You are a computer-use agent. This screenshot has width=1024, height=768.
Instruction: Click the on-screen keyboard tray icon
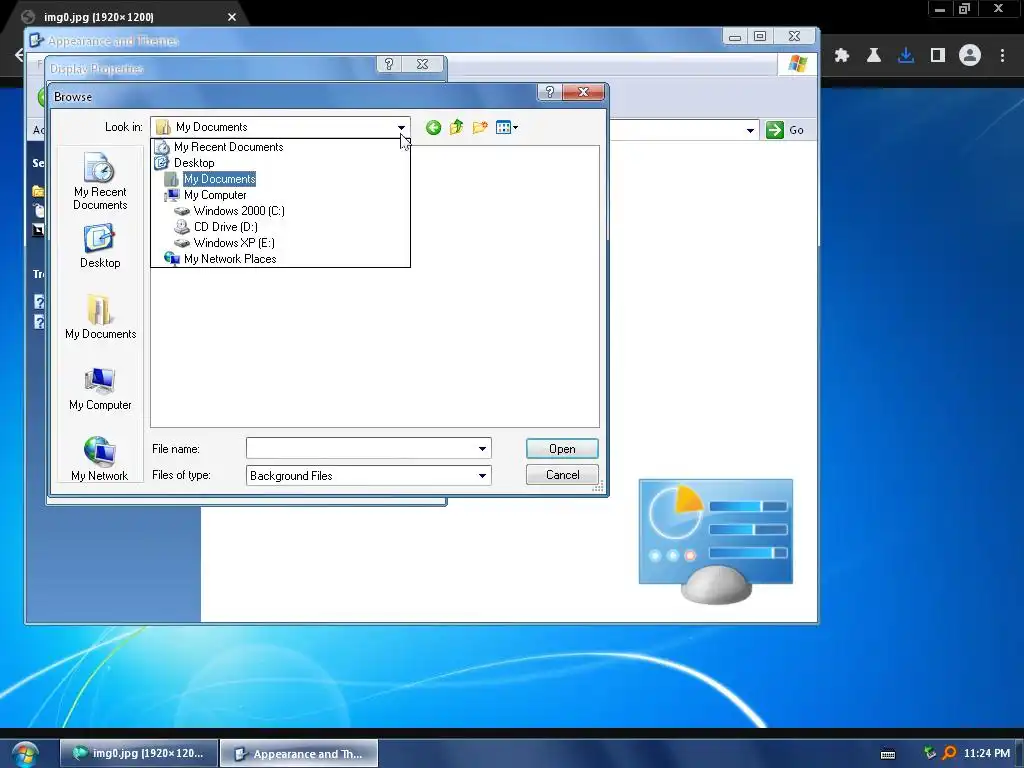[x=888, y=754]
